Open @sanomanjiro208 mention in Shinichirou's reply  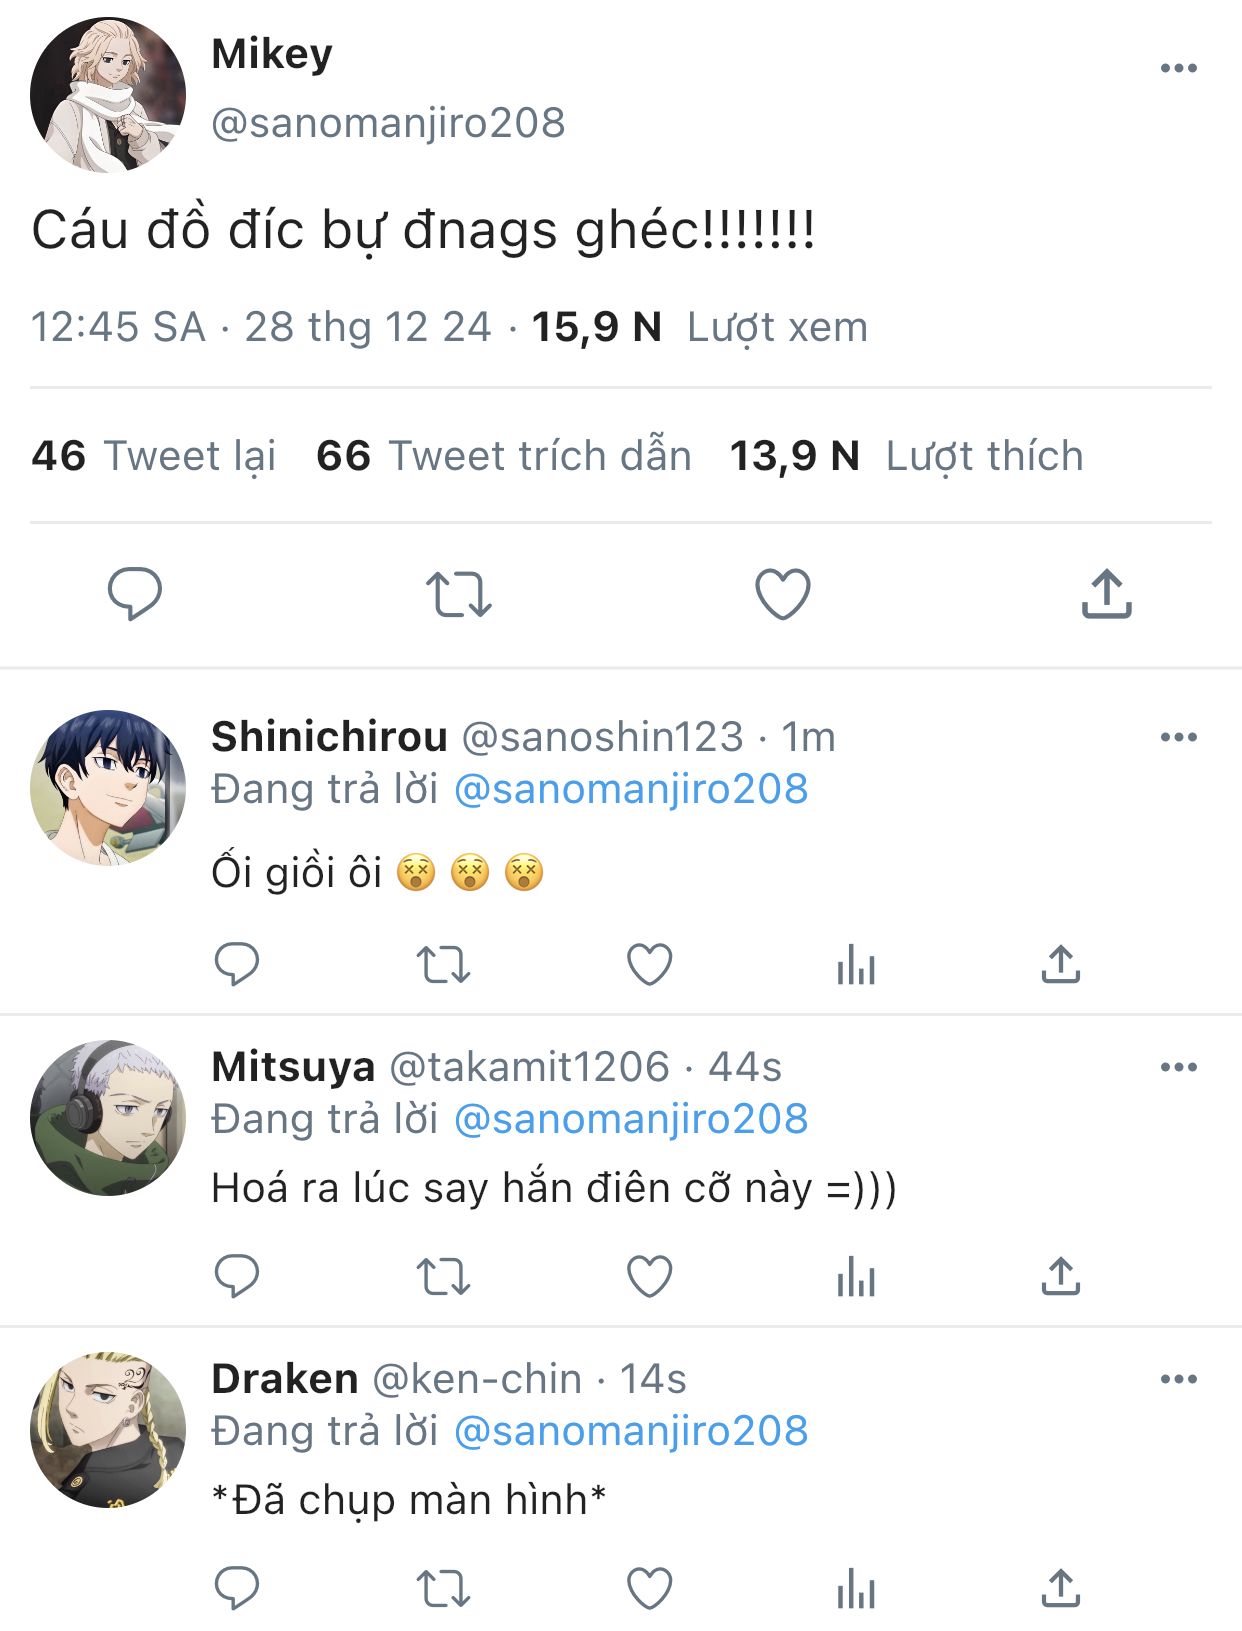pos(631,789)
